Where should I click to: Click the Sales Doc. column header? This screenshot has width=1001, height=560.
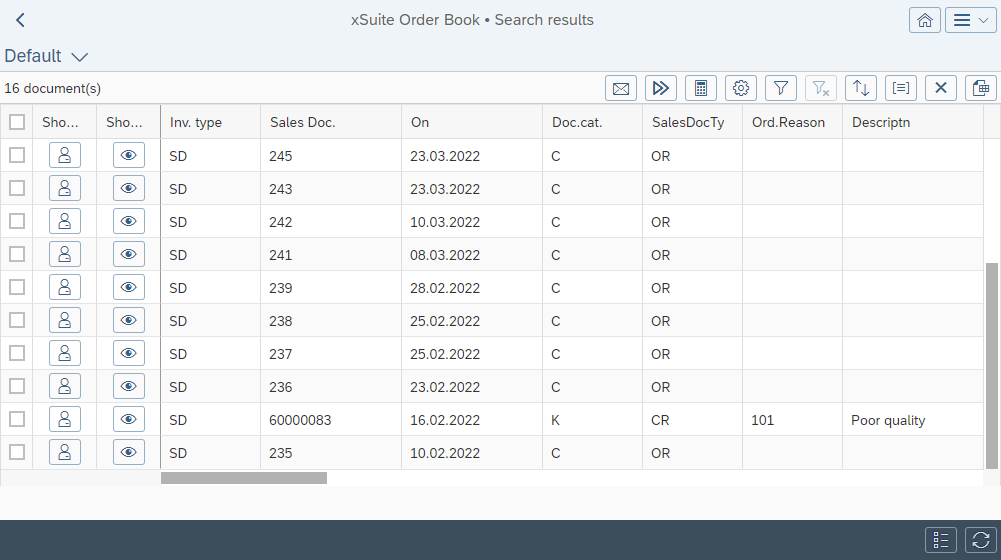(x=303, y=122)
